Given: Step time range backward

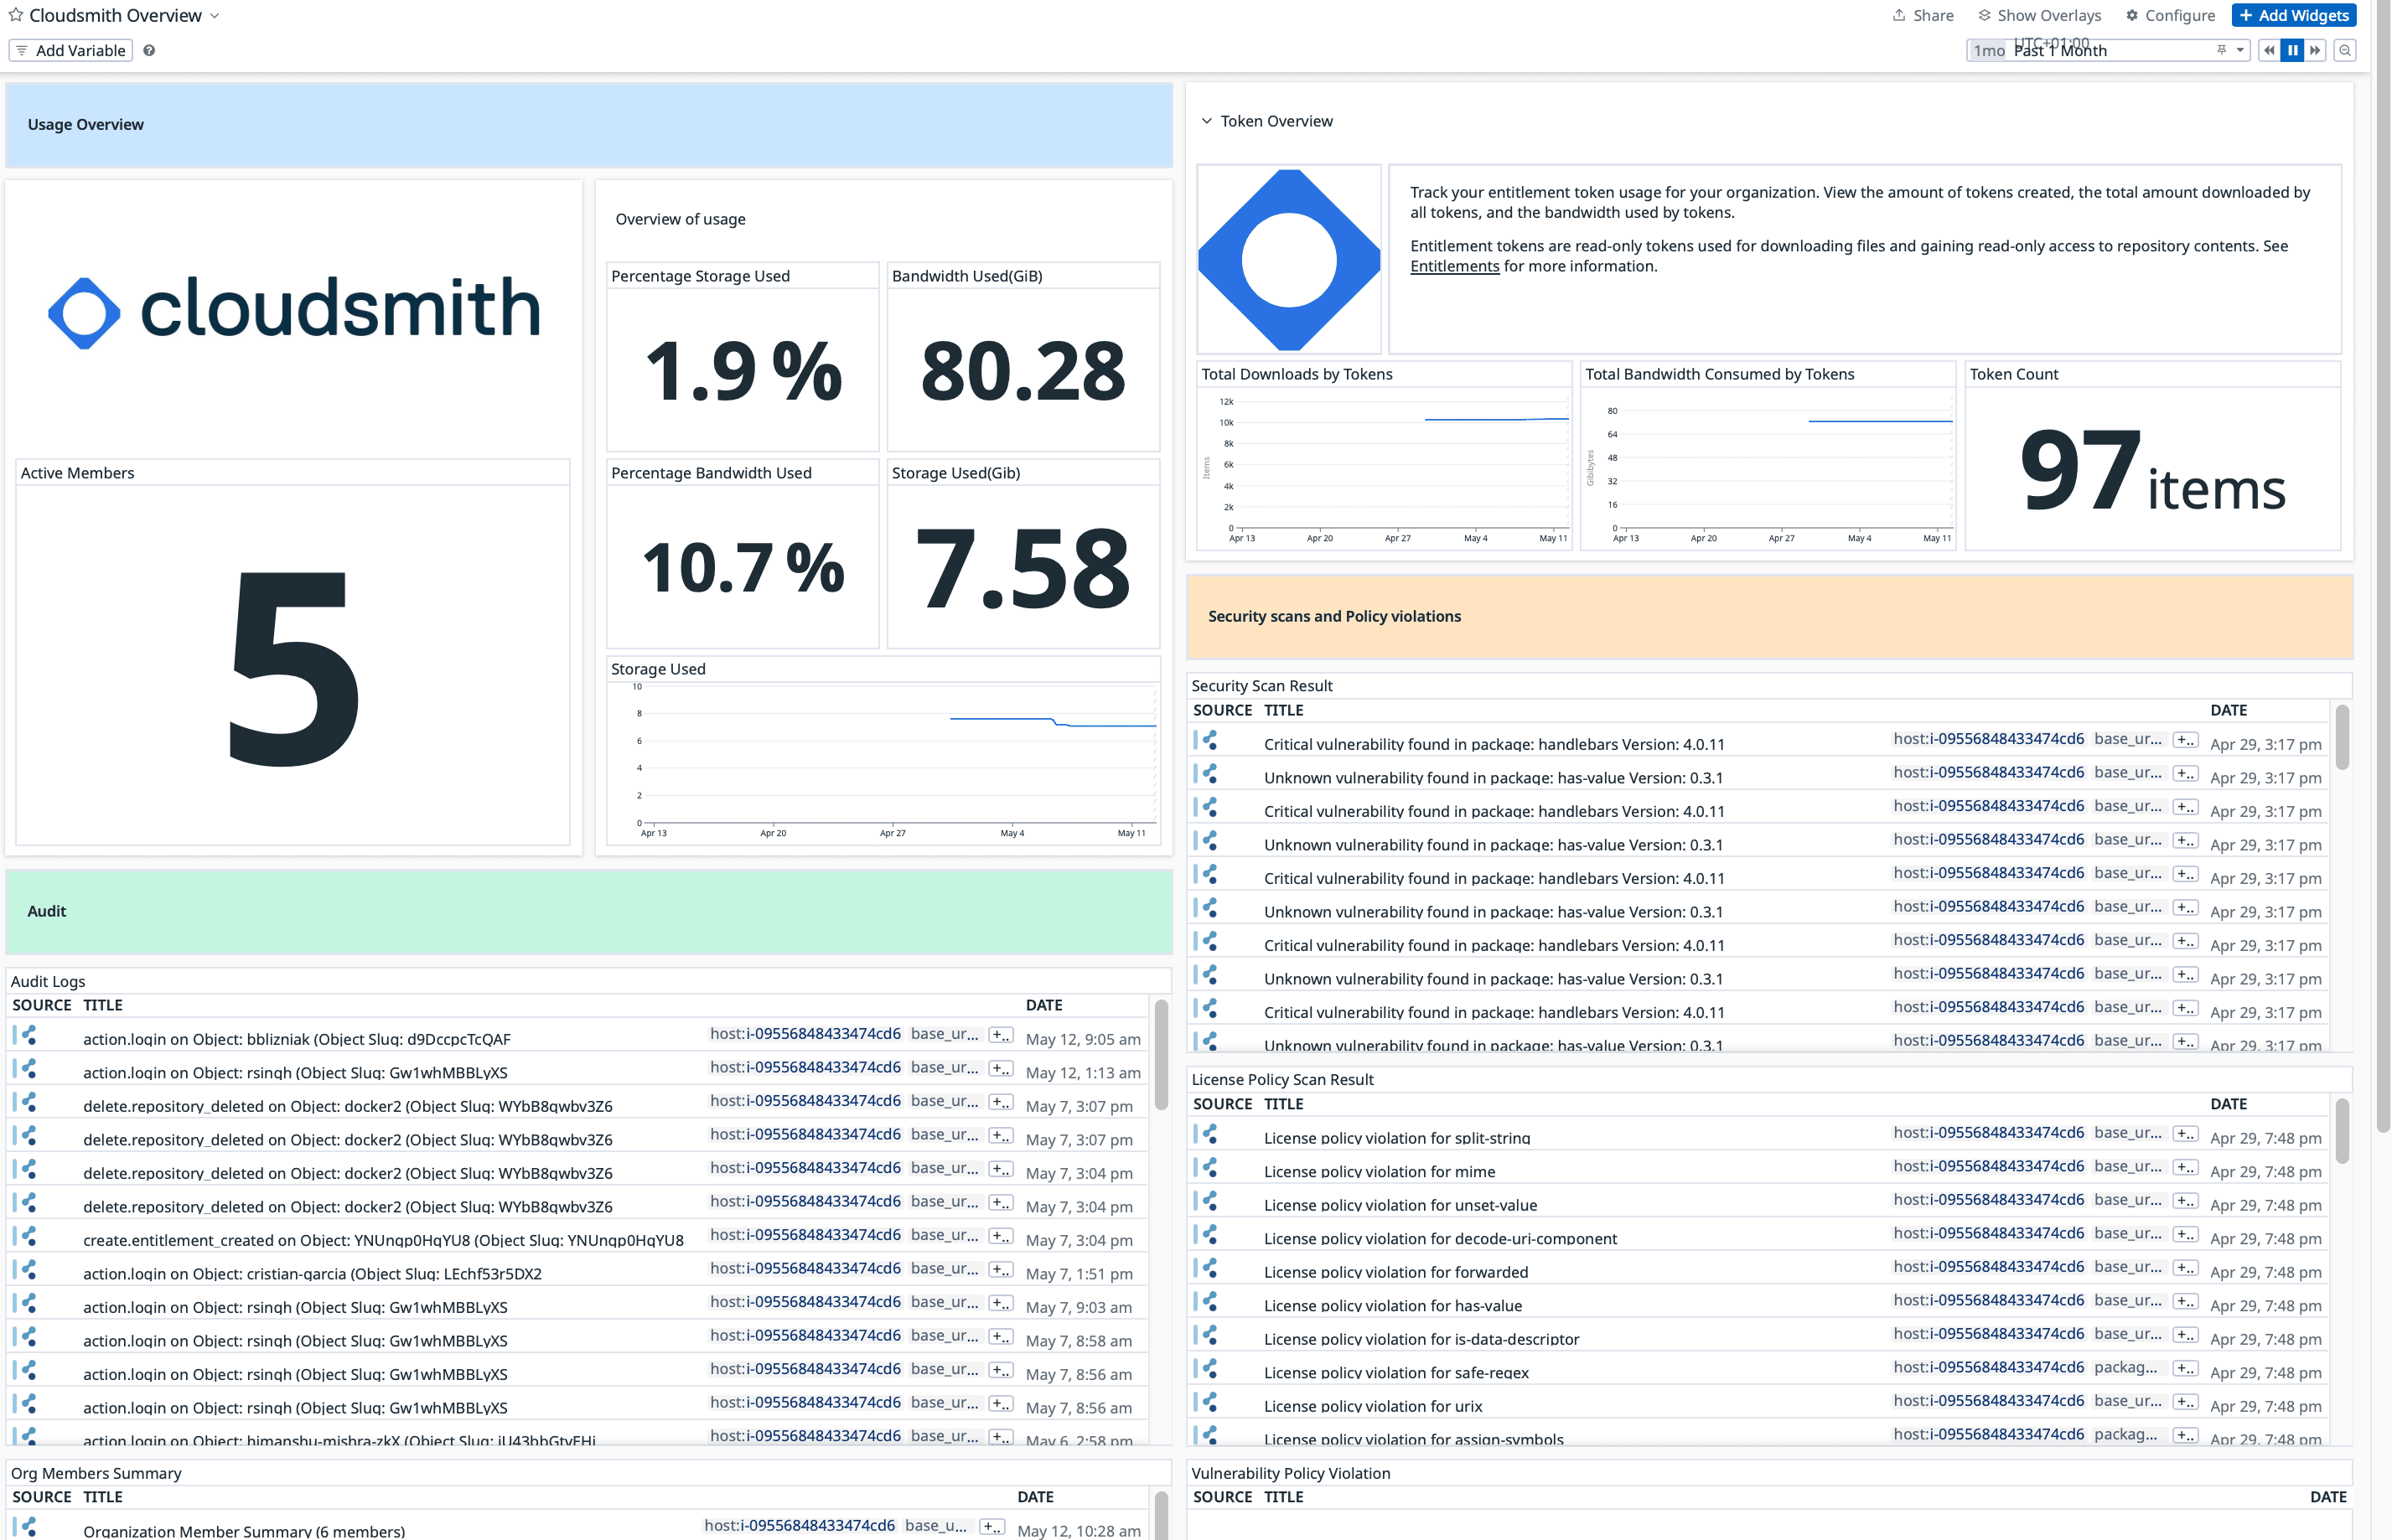Looking at the screenshot, I should click(2269, 50).
